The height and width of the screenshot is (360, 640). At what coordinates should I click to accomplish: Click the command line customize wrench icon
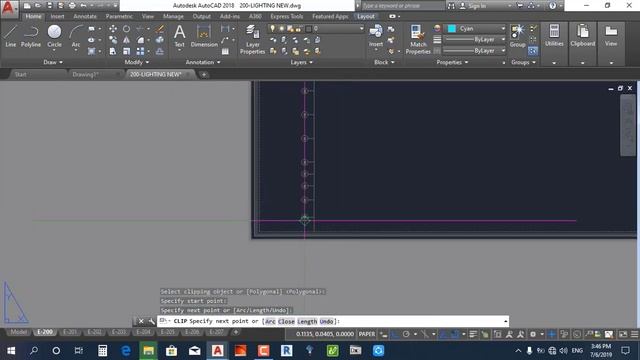coord(151,321)
